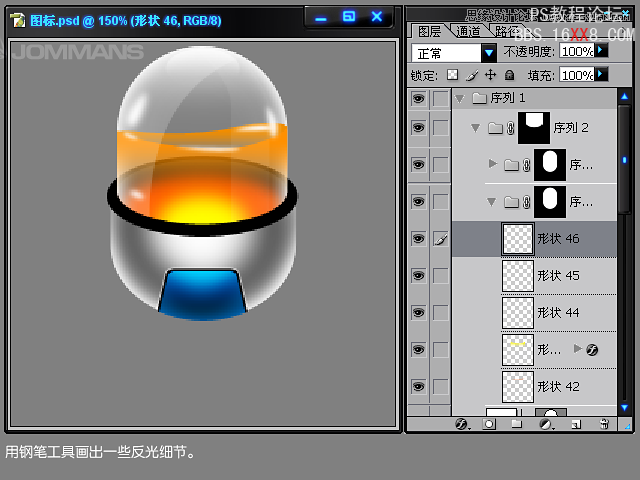640x480 pixels.
Task: Add a layer mask
Action: [x=490, y=424]
